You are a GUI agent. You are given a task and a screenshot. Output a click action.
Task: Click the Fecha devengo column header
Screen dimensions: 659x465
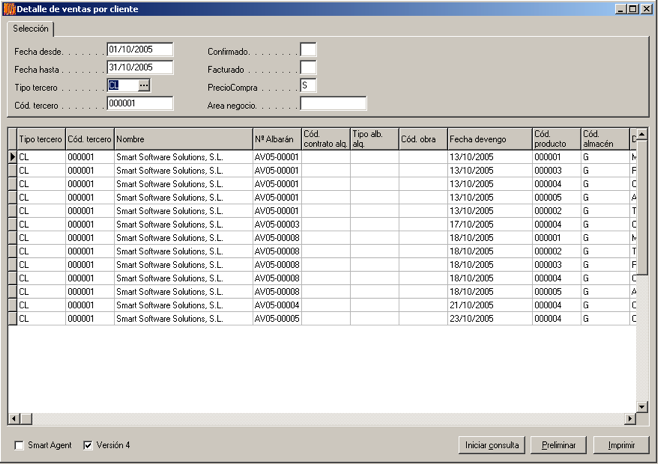pyautogui.click(x=488, y=139)
